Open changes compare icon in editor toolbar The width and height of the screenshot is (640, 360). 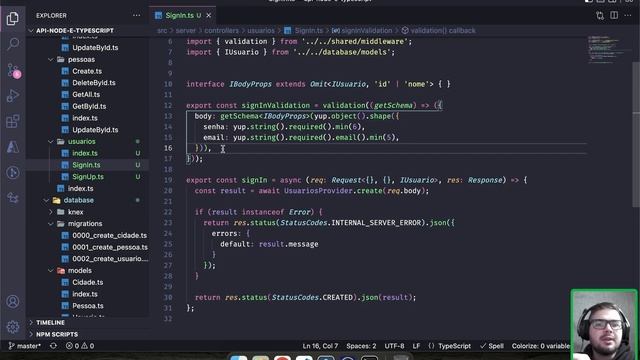click(600, 16)
